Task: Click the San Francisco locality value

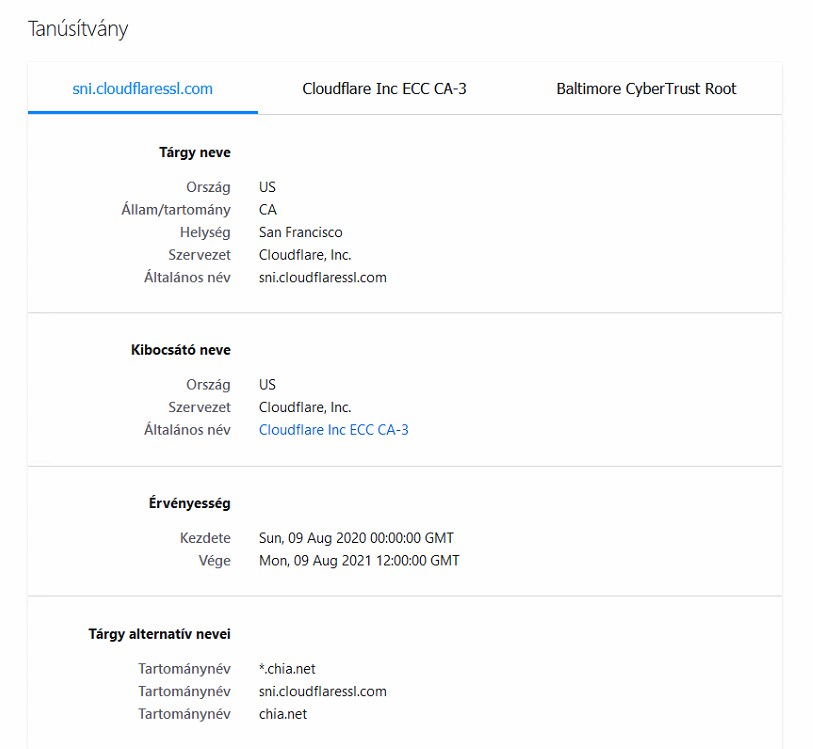Action: coord(300,232)
